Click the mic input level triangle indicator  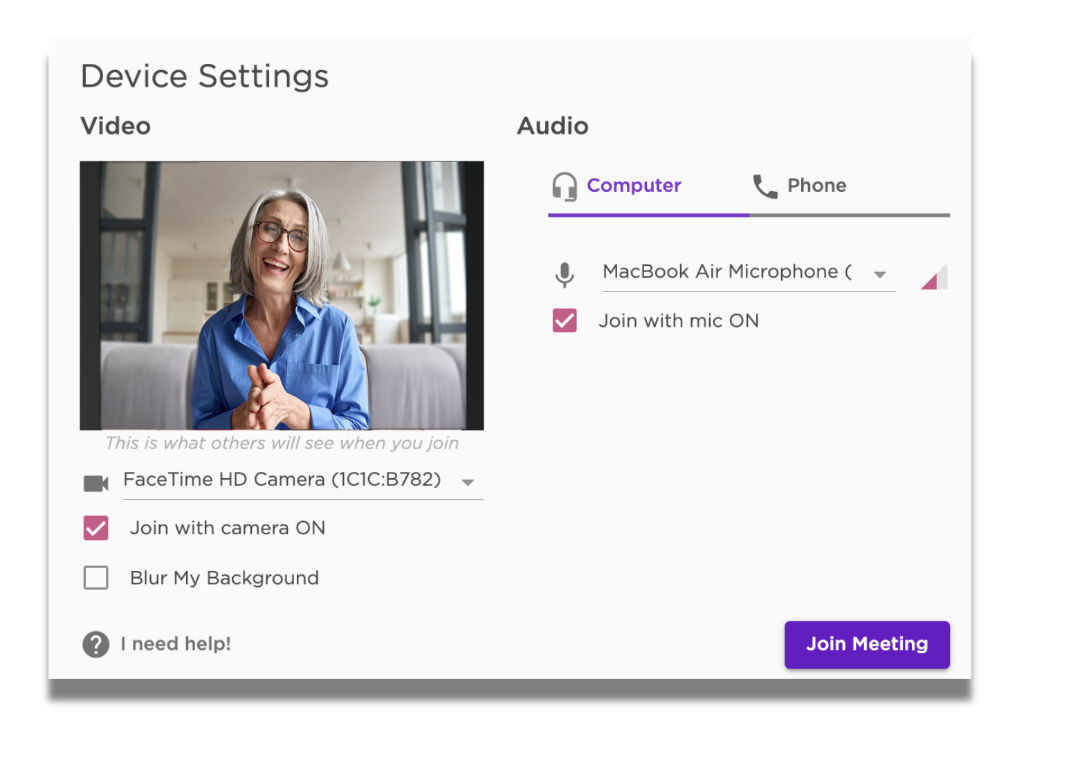pos(934,276)
